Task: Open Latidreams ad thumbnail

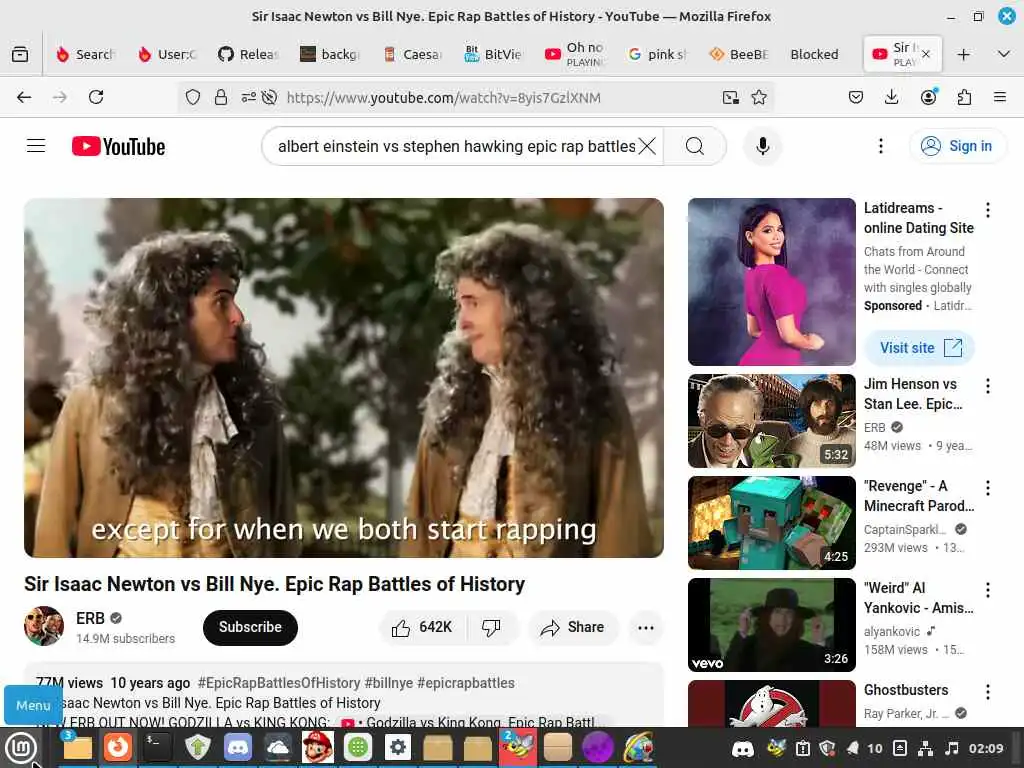Action: tap(771, 281)
